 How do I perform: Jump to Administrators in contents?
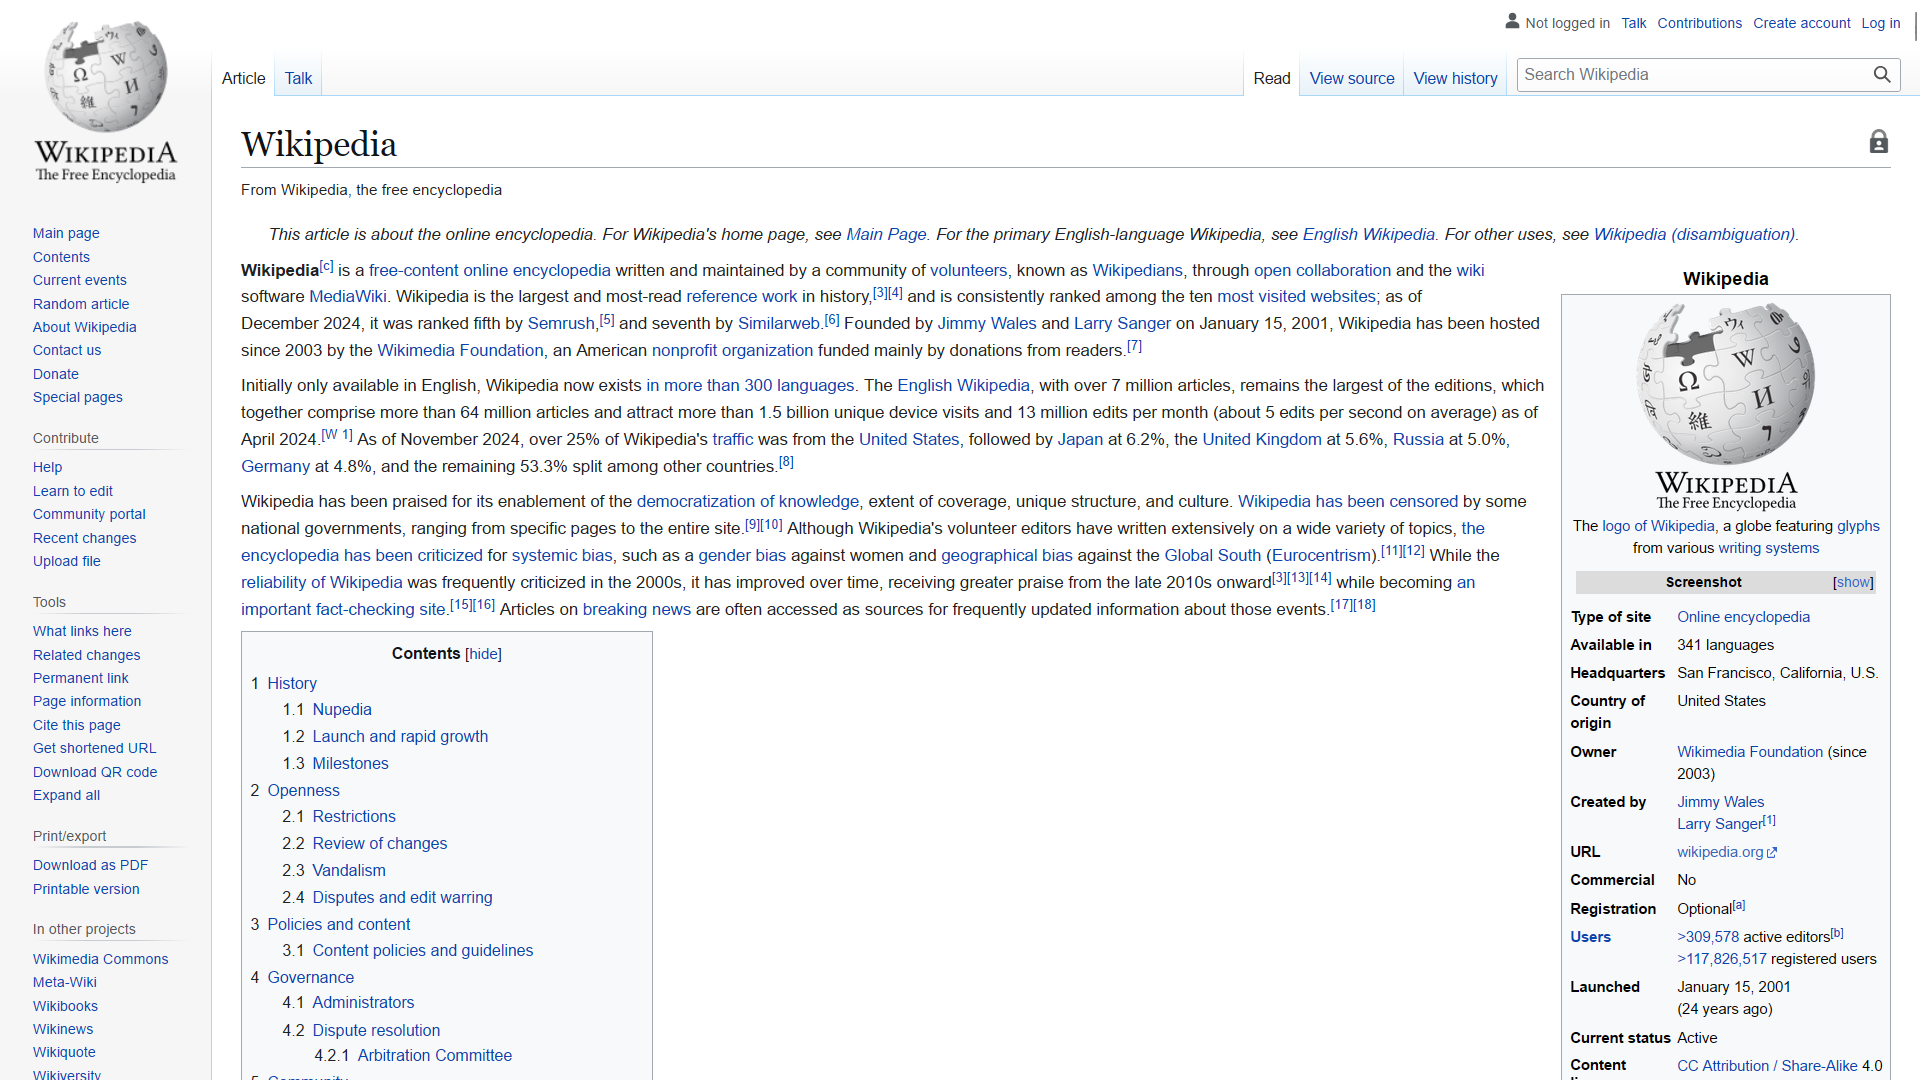pyautogui.click(x=363, y=1002)
